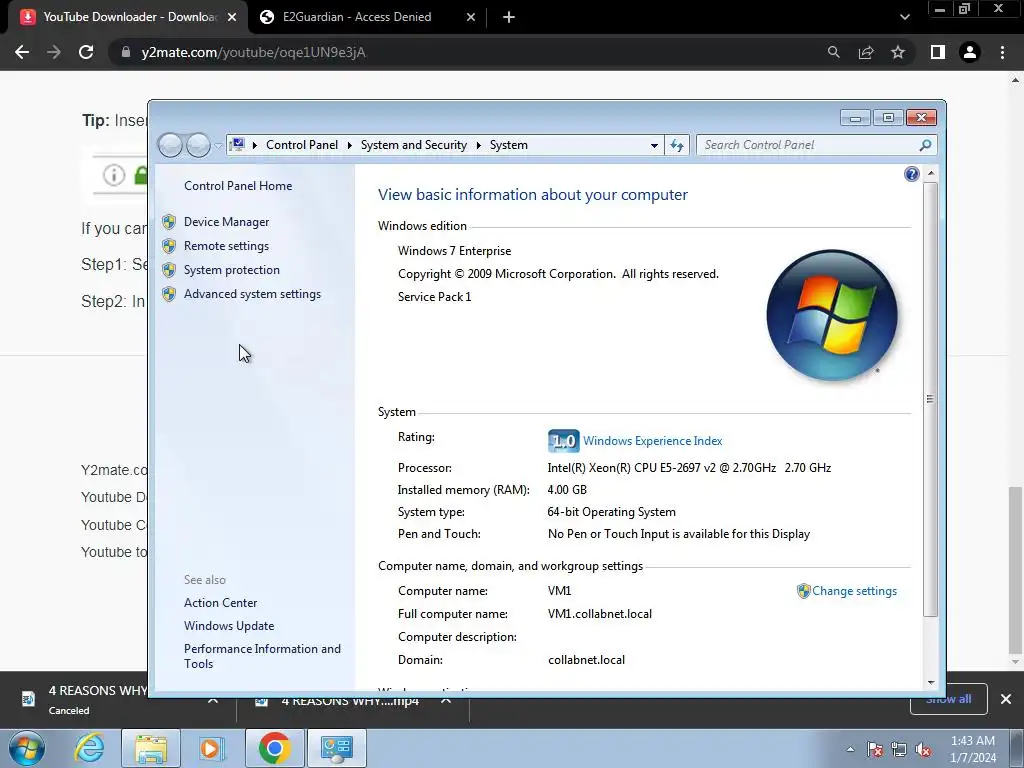
Task: Close the E2Guardian tab
Action: click(471, 17)
